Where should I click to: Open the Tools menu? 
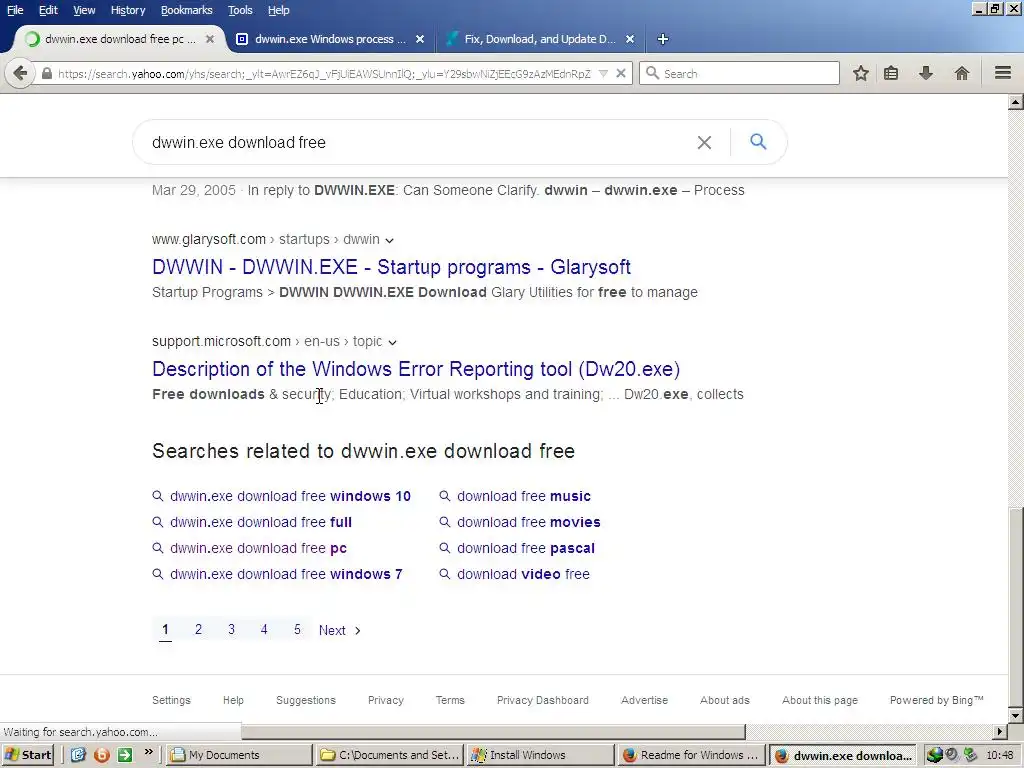point(240,10)
